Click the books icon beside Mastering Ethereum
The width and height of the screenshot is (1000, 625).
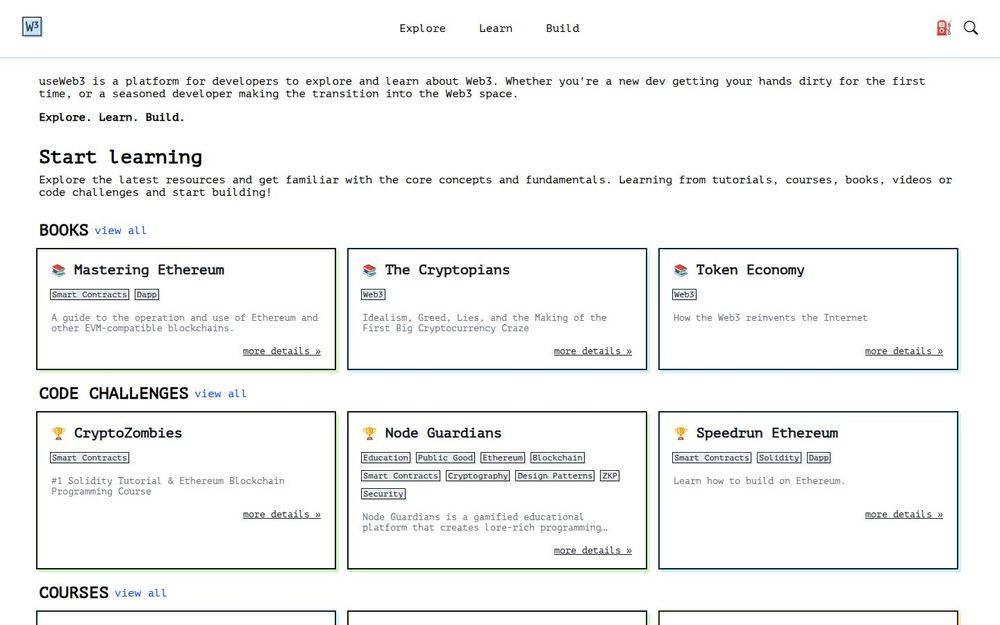(x=59, y=270)
